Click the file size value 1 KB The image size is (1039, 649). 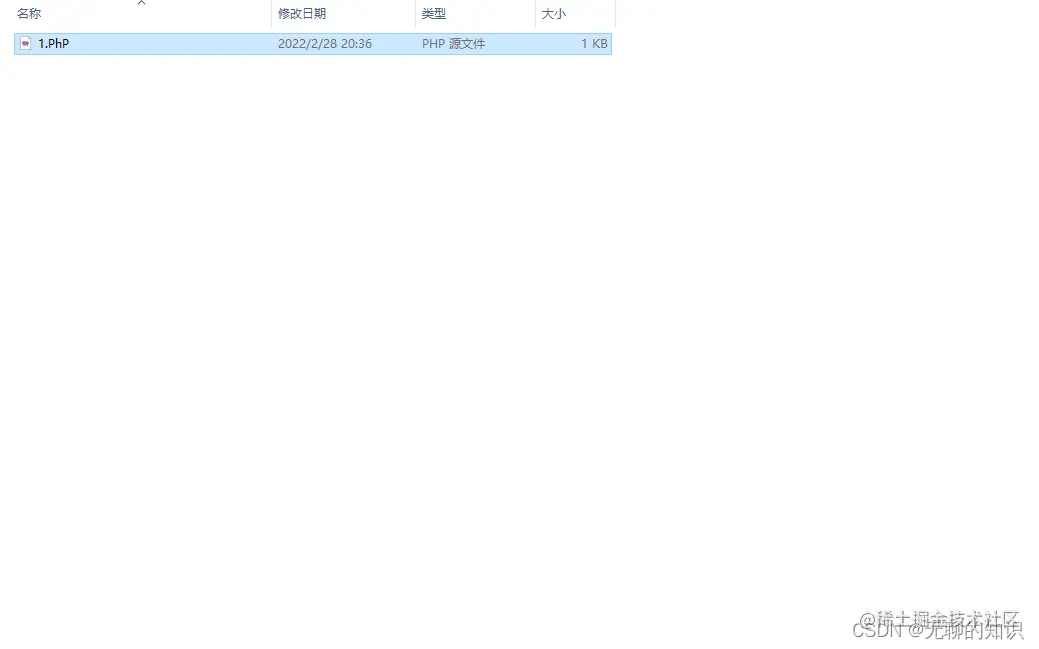pyautogui.click(x=594, y=44)
